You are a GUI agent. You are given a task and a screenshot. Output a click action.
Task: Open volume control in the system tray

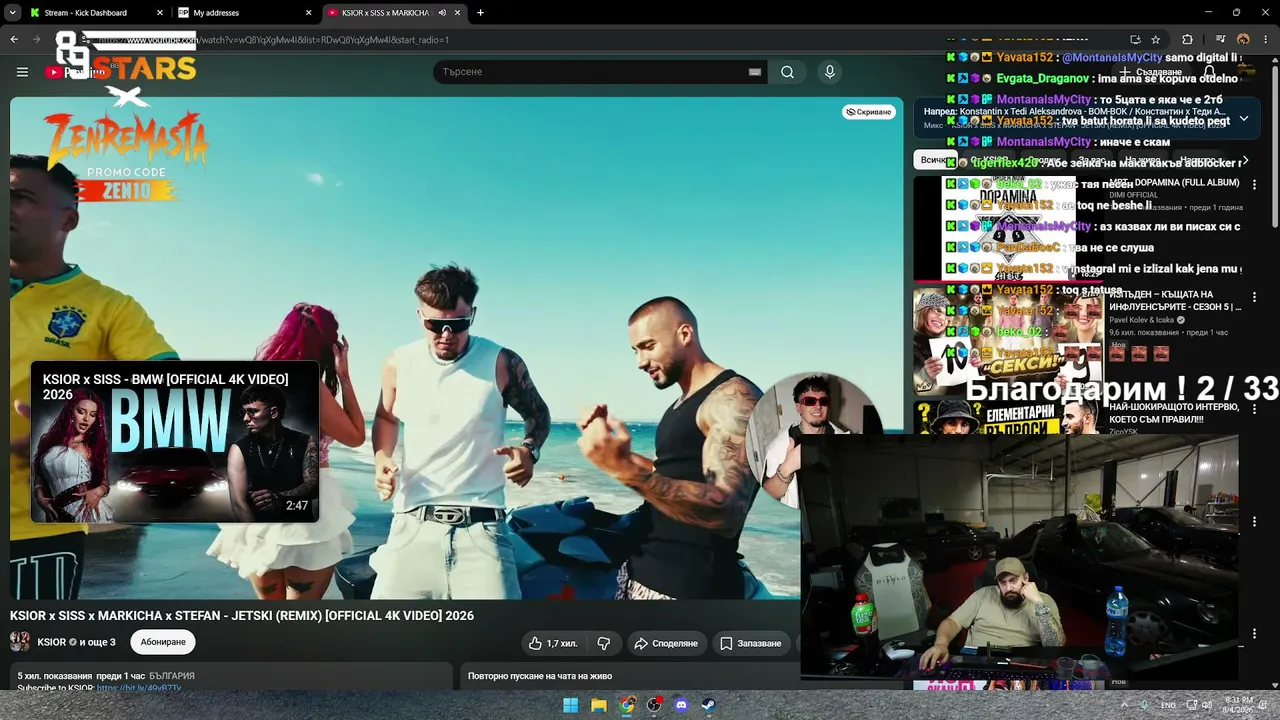1206,705
